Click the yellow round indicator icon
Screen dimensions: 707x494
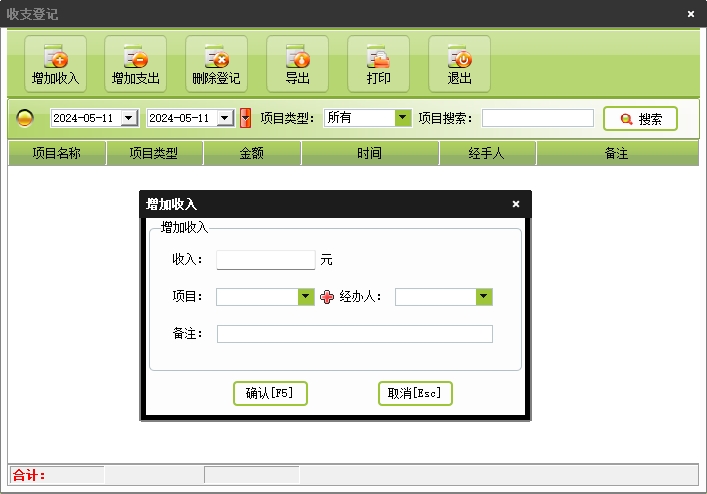25,118
